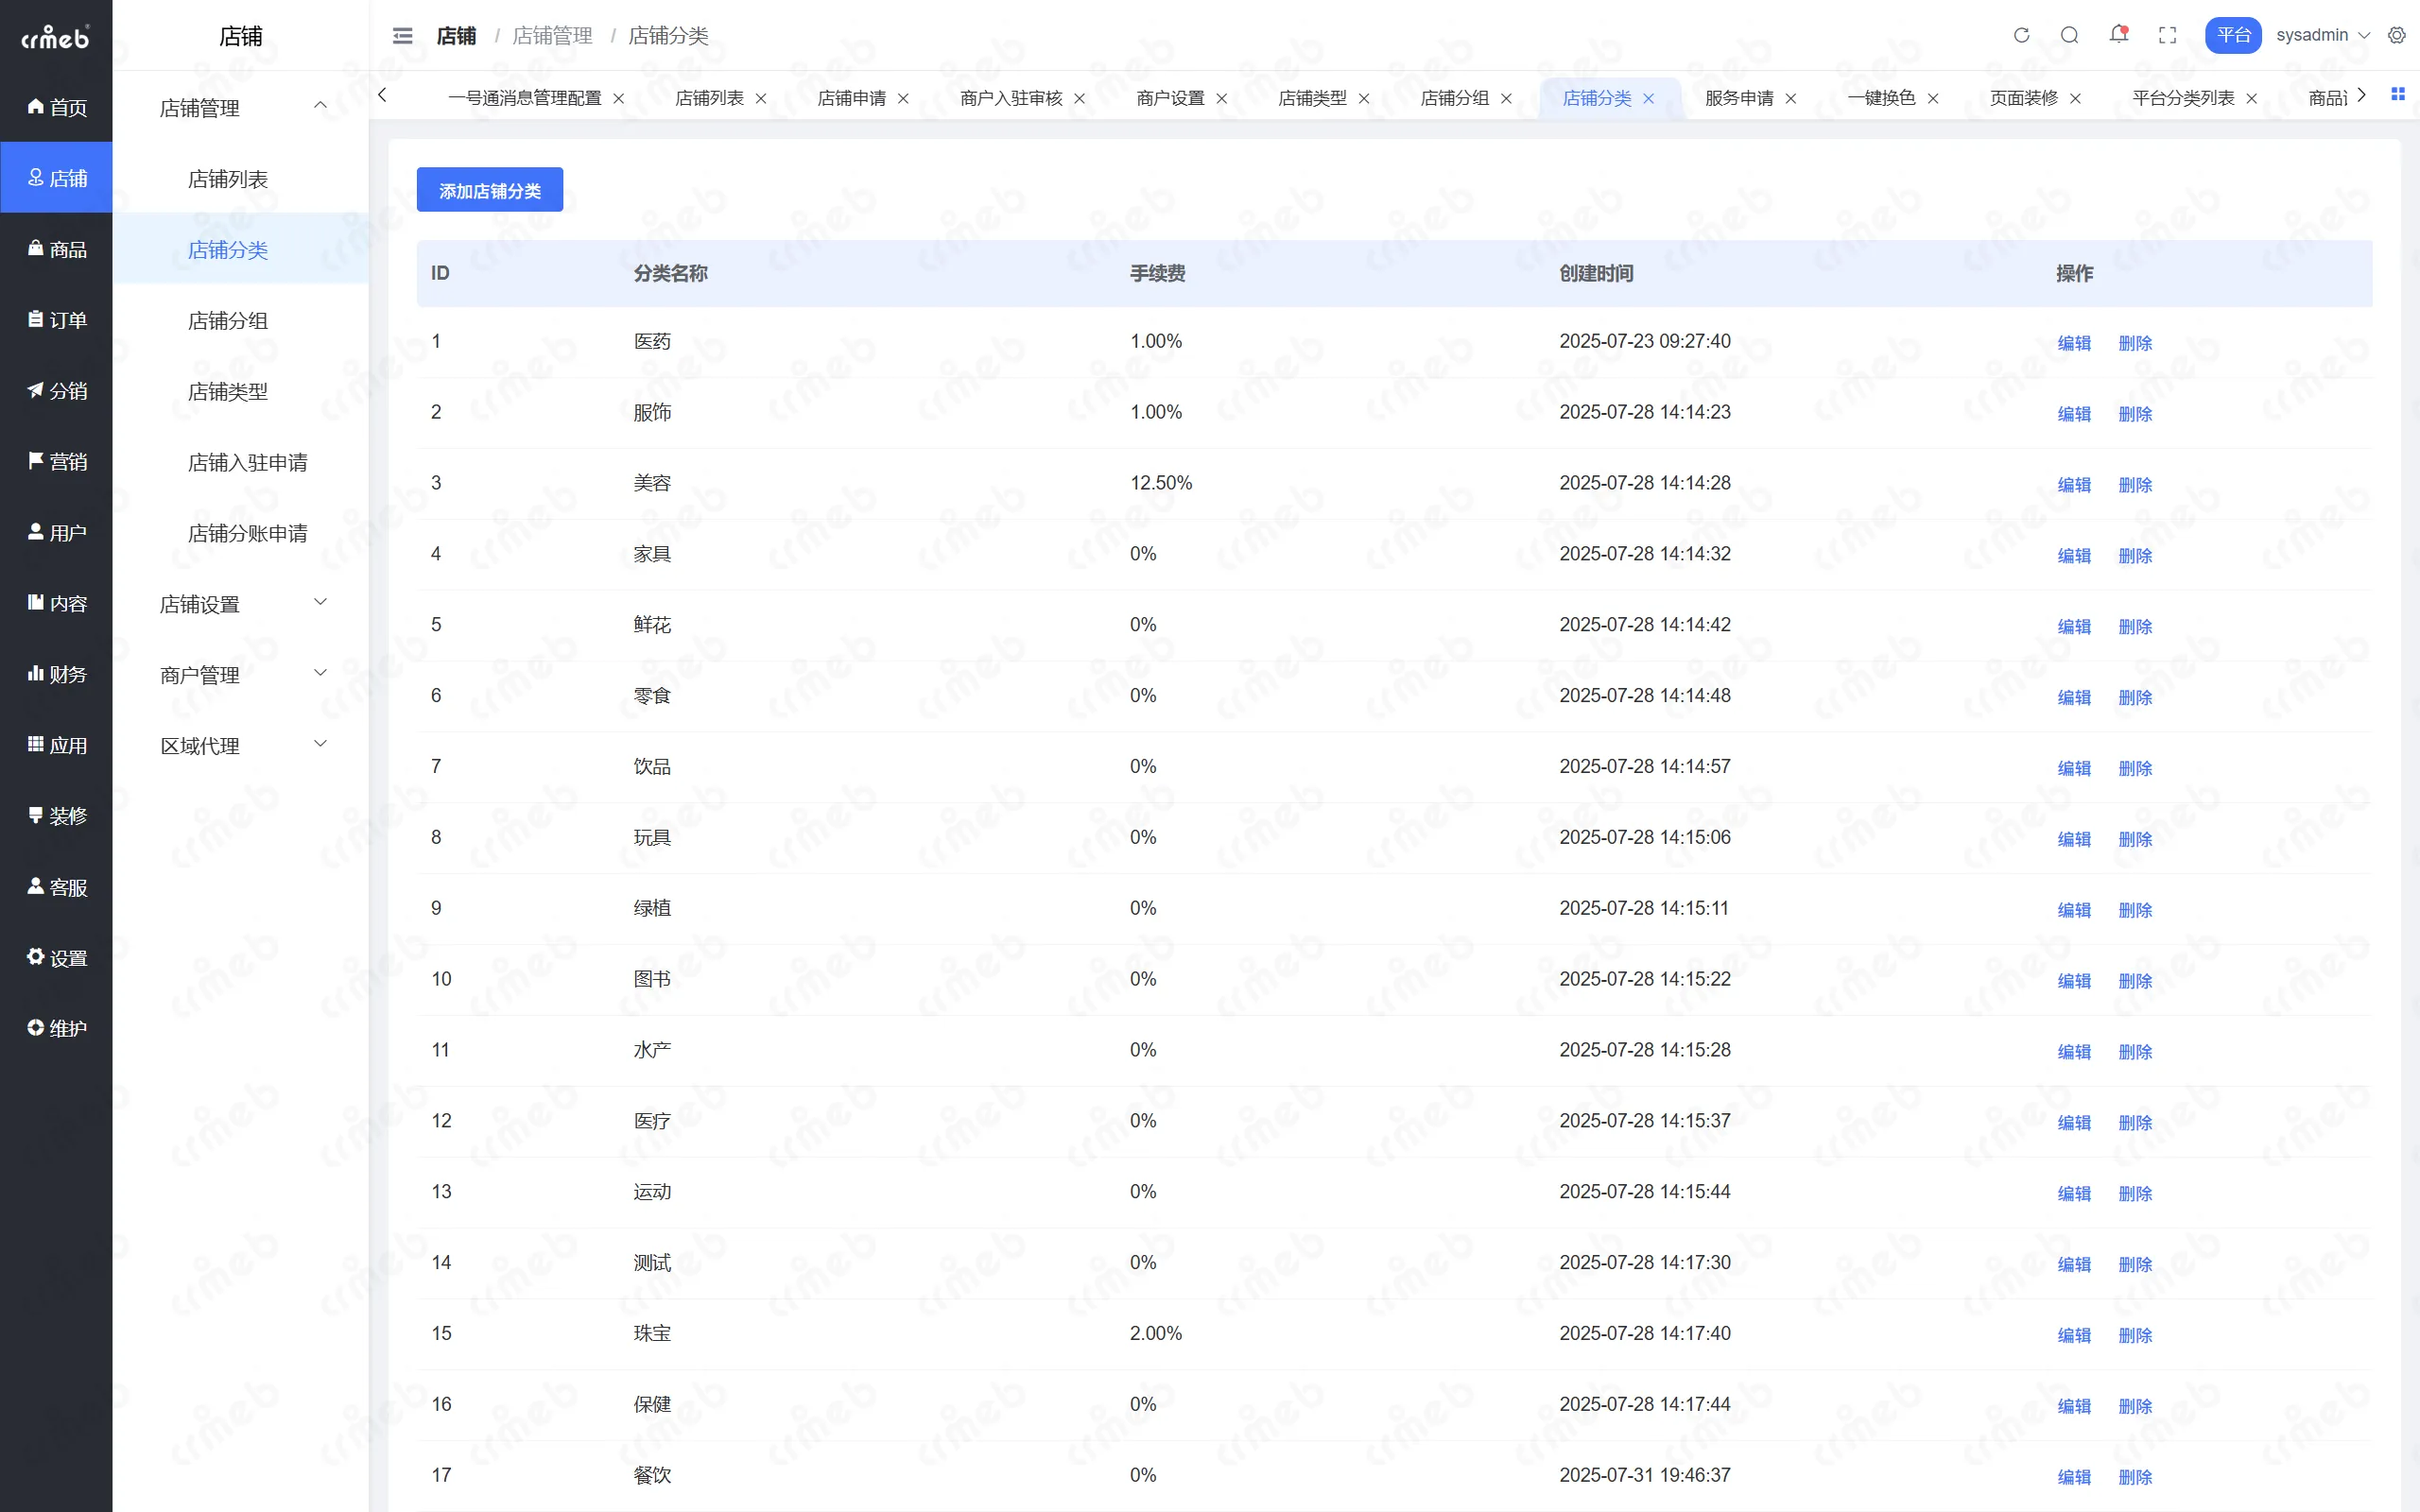Open 营销 in the main sidebar
The image size is (2420, 1512).
(56, 462)
